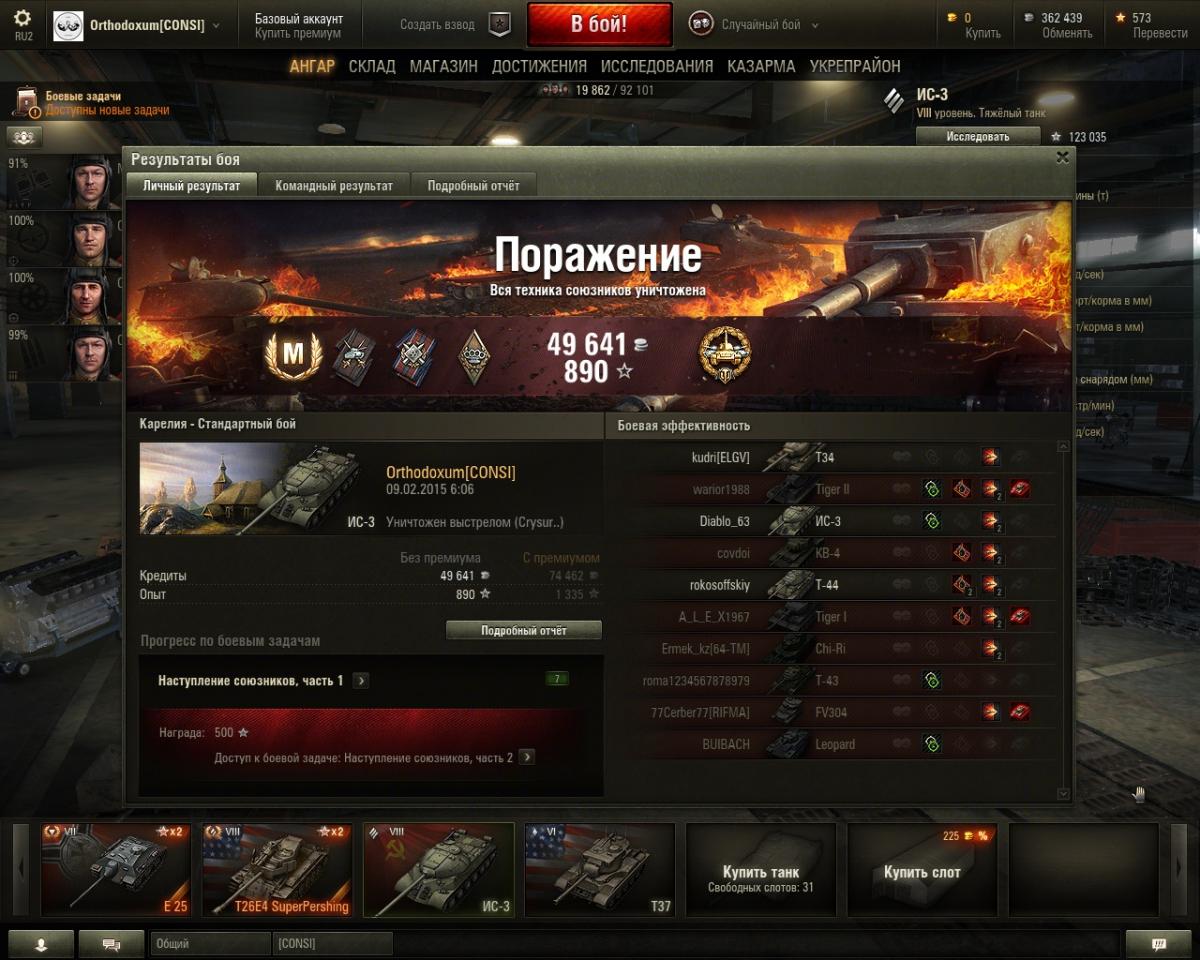Image resolution: width=1200 pixels, height=960 pixels.
Task: Select the achievement badge right of score
Action: [725, 355]
